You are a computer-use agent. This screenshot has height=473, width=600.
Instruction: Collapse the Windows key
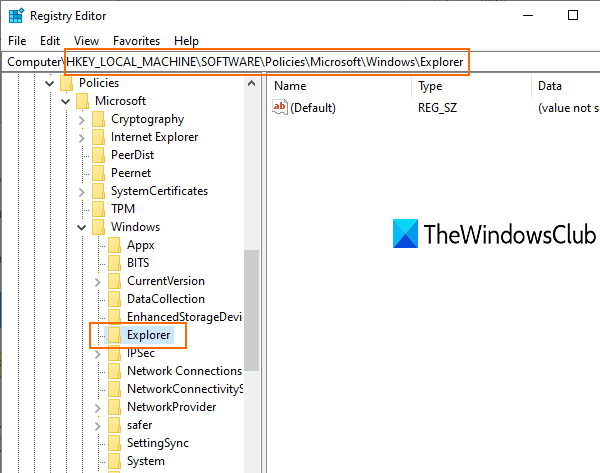pos(82,227)
